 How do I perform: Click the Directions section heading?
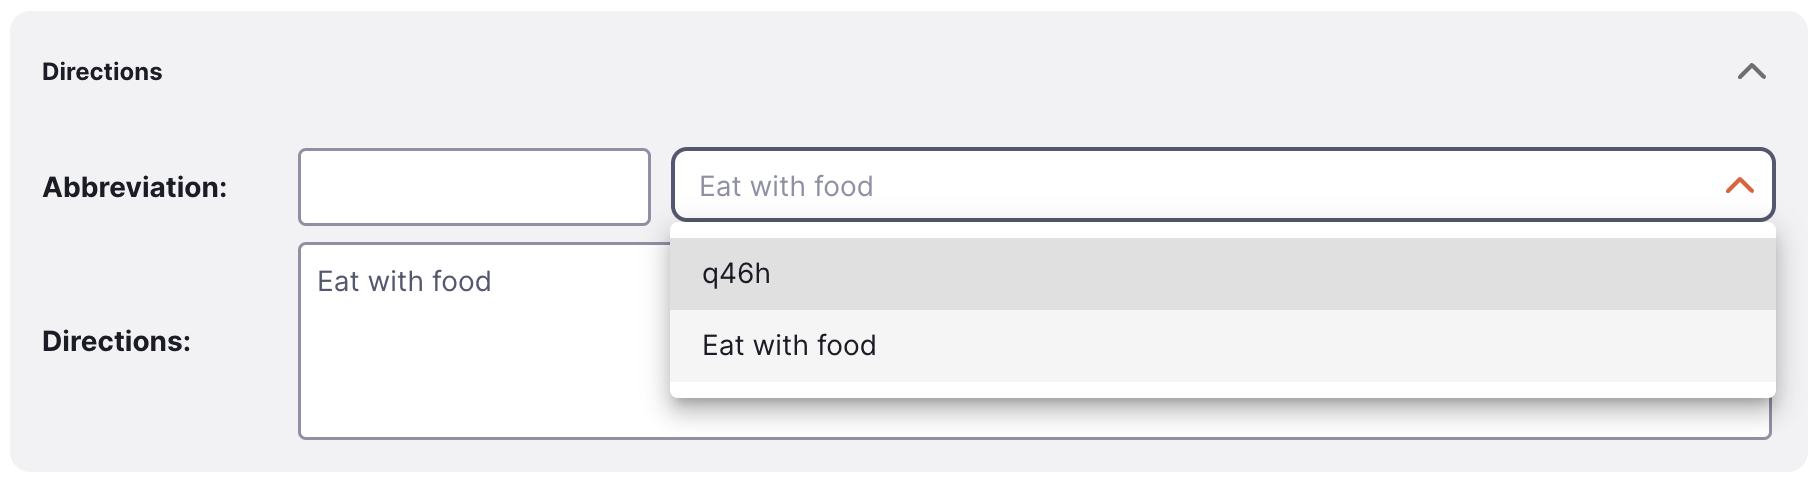point(102,72)
